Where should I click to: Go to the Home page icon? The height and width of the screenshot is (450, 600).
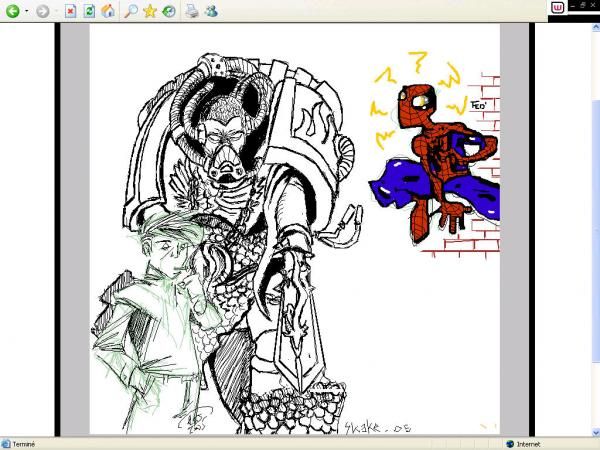(x=108, y=11)
